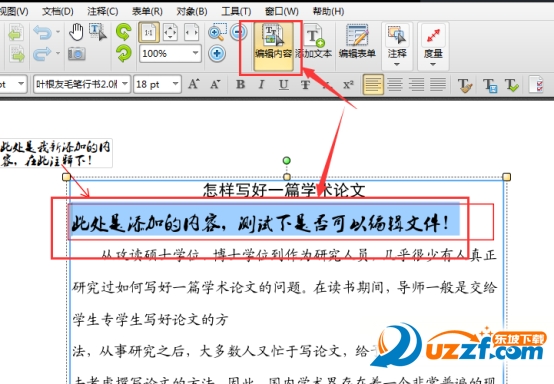Viewport: 554px width, 384px height.
Task: Click the top-right resize handle of text box
Action: coord(506,177)
